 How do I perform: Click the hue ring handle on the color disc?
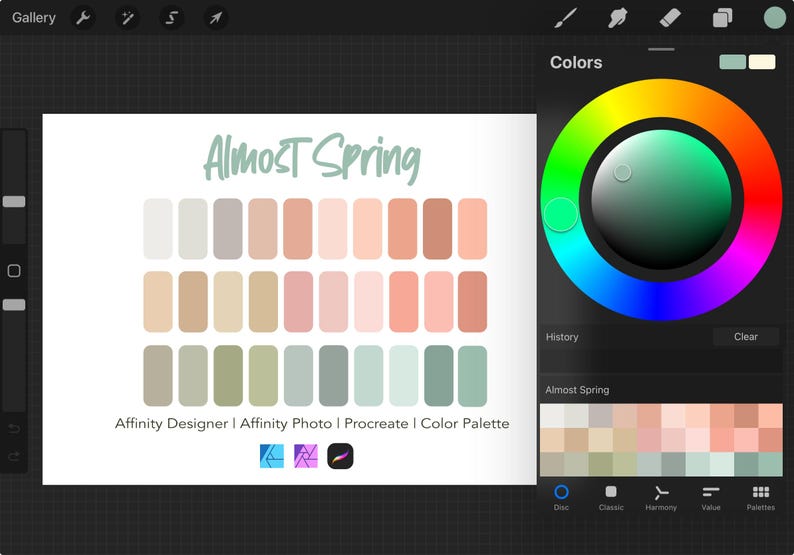coord(561,214)
